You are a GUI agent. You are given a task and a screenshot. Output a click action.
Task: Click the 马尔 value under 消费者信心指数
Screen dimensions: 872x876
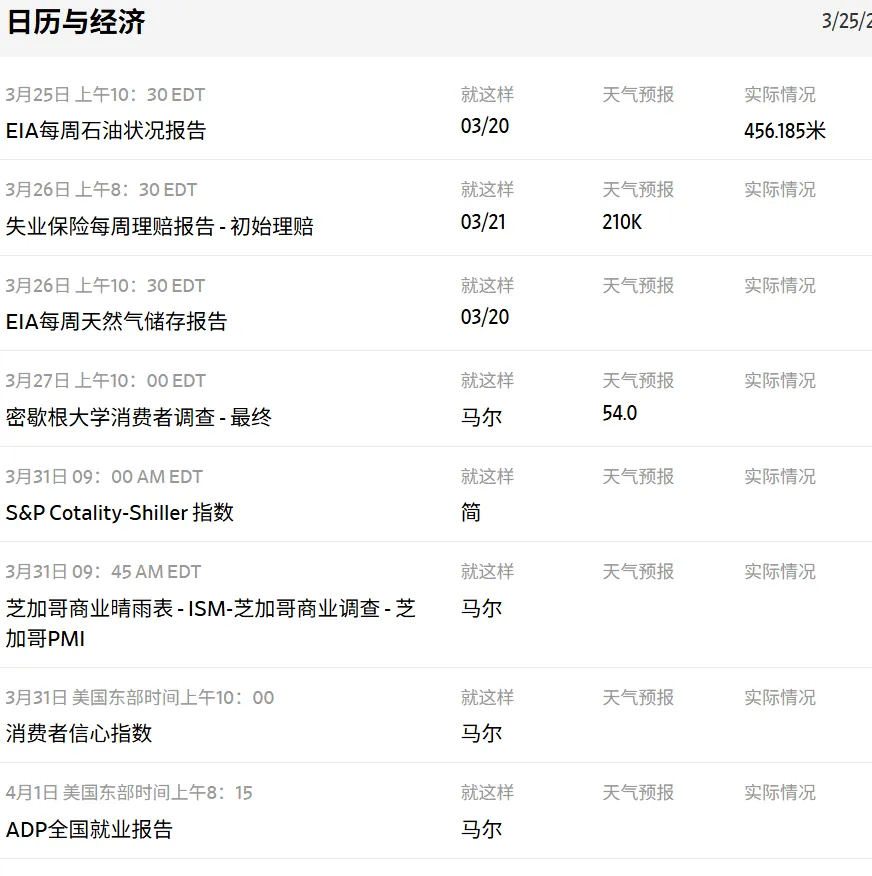point(483,731)
